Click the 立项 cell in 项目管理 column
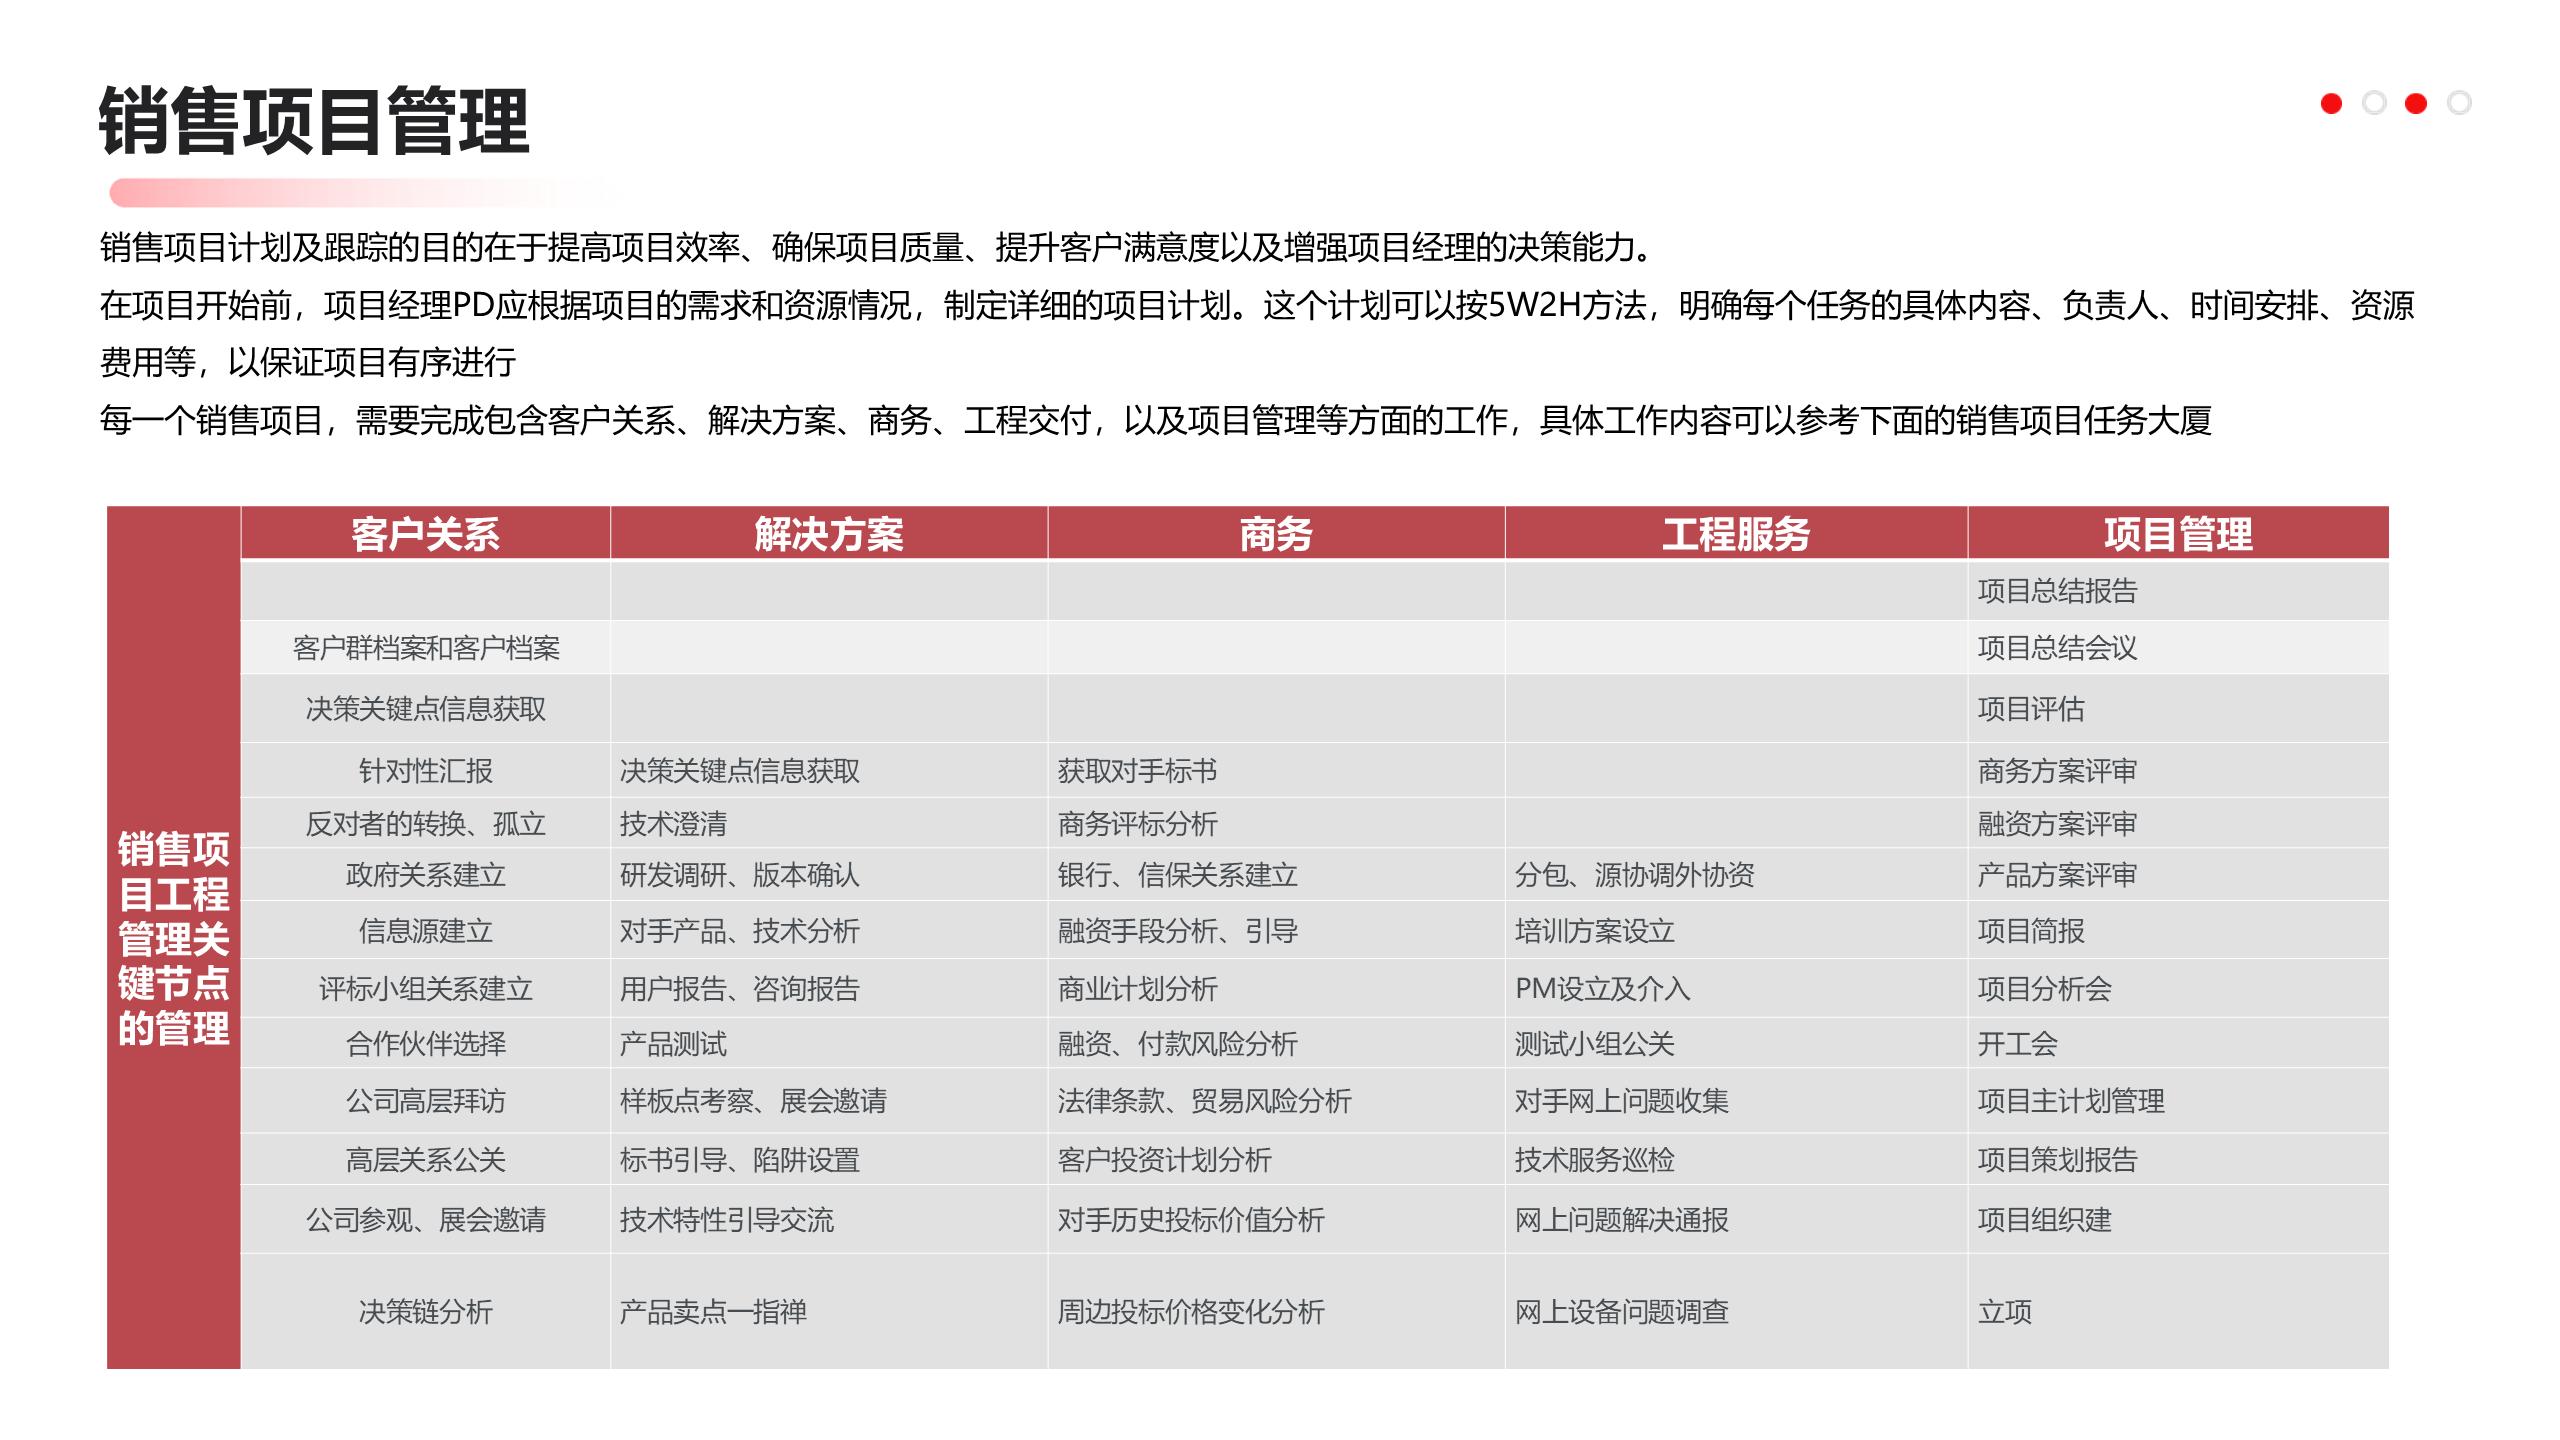Screen dimensions: 2560x1440 (x=2005, y=1312)
